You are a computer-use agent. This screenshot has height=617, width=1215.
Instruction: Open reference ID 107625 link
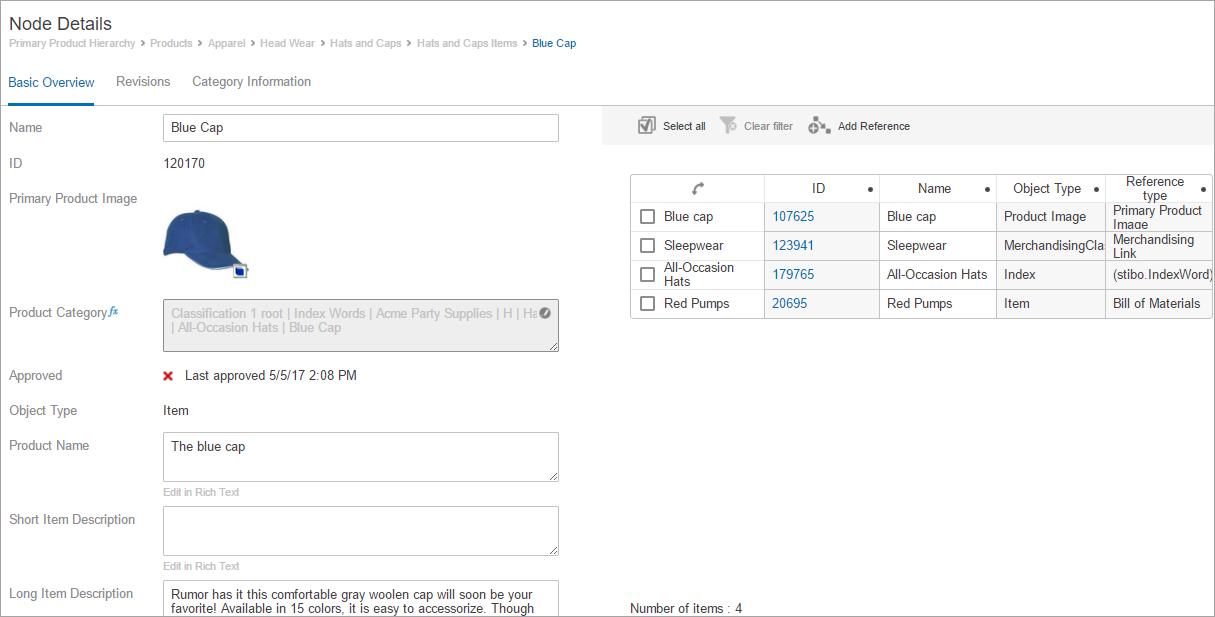tap(793, 217)
